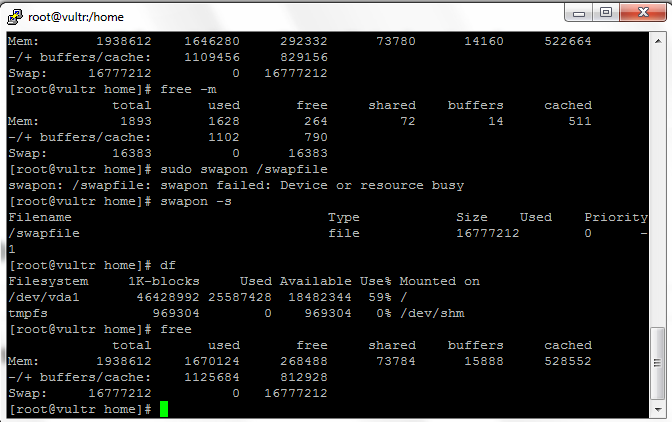Click 'Device or resource busy' error text

click(x=372, y=186)
